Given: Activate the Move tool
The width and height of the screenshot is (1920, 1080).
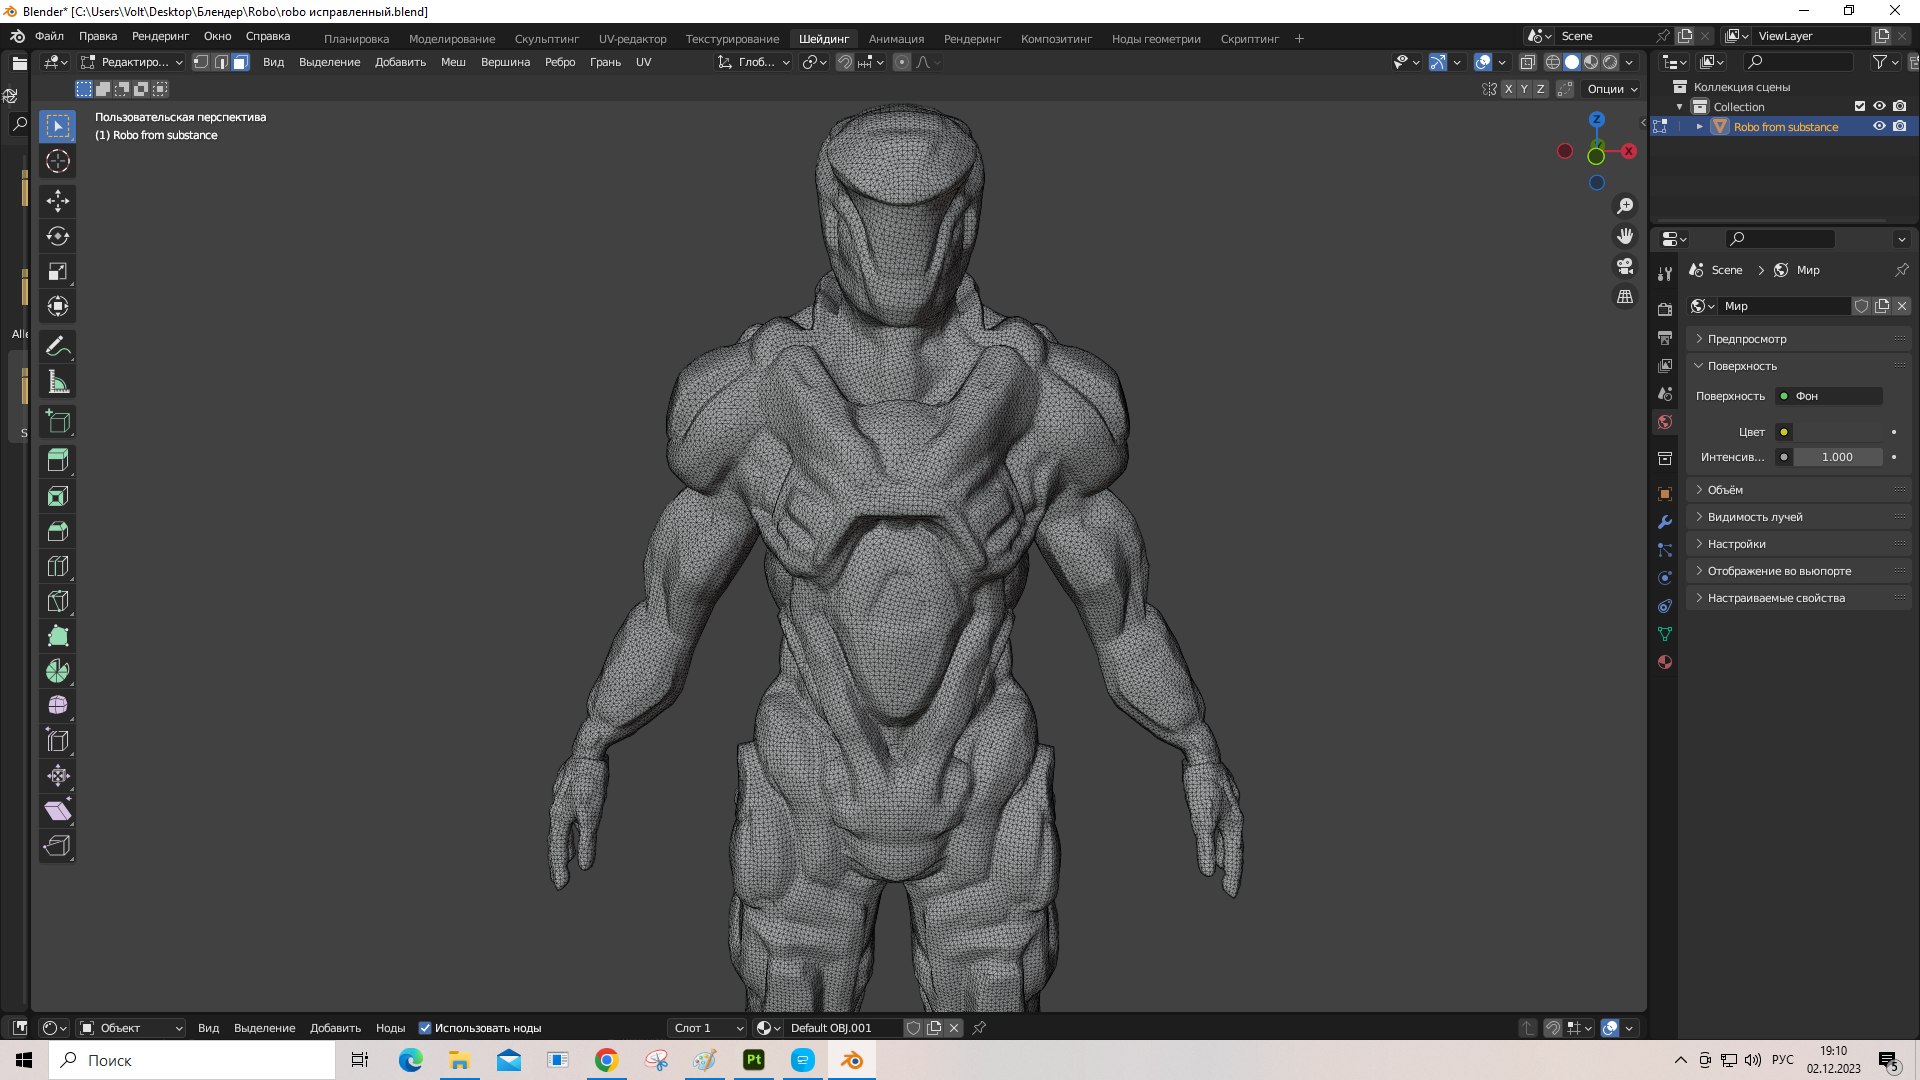Looking at the screenshot, I should pyautogui.click(x=58, y=201).
